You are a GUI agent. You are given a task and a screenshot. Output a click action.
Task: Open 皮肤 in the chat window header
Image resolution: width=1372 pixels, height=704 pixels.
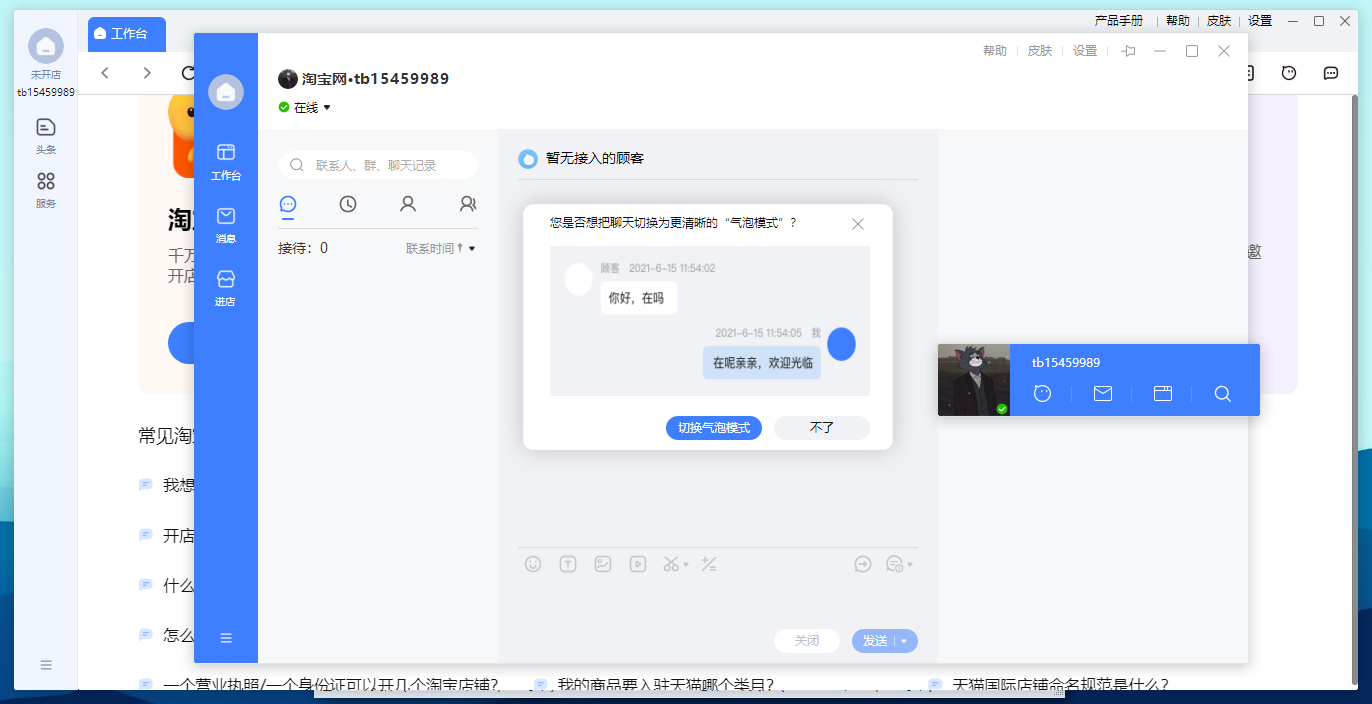pyautogui.click(x=1040, y=51)
